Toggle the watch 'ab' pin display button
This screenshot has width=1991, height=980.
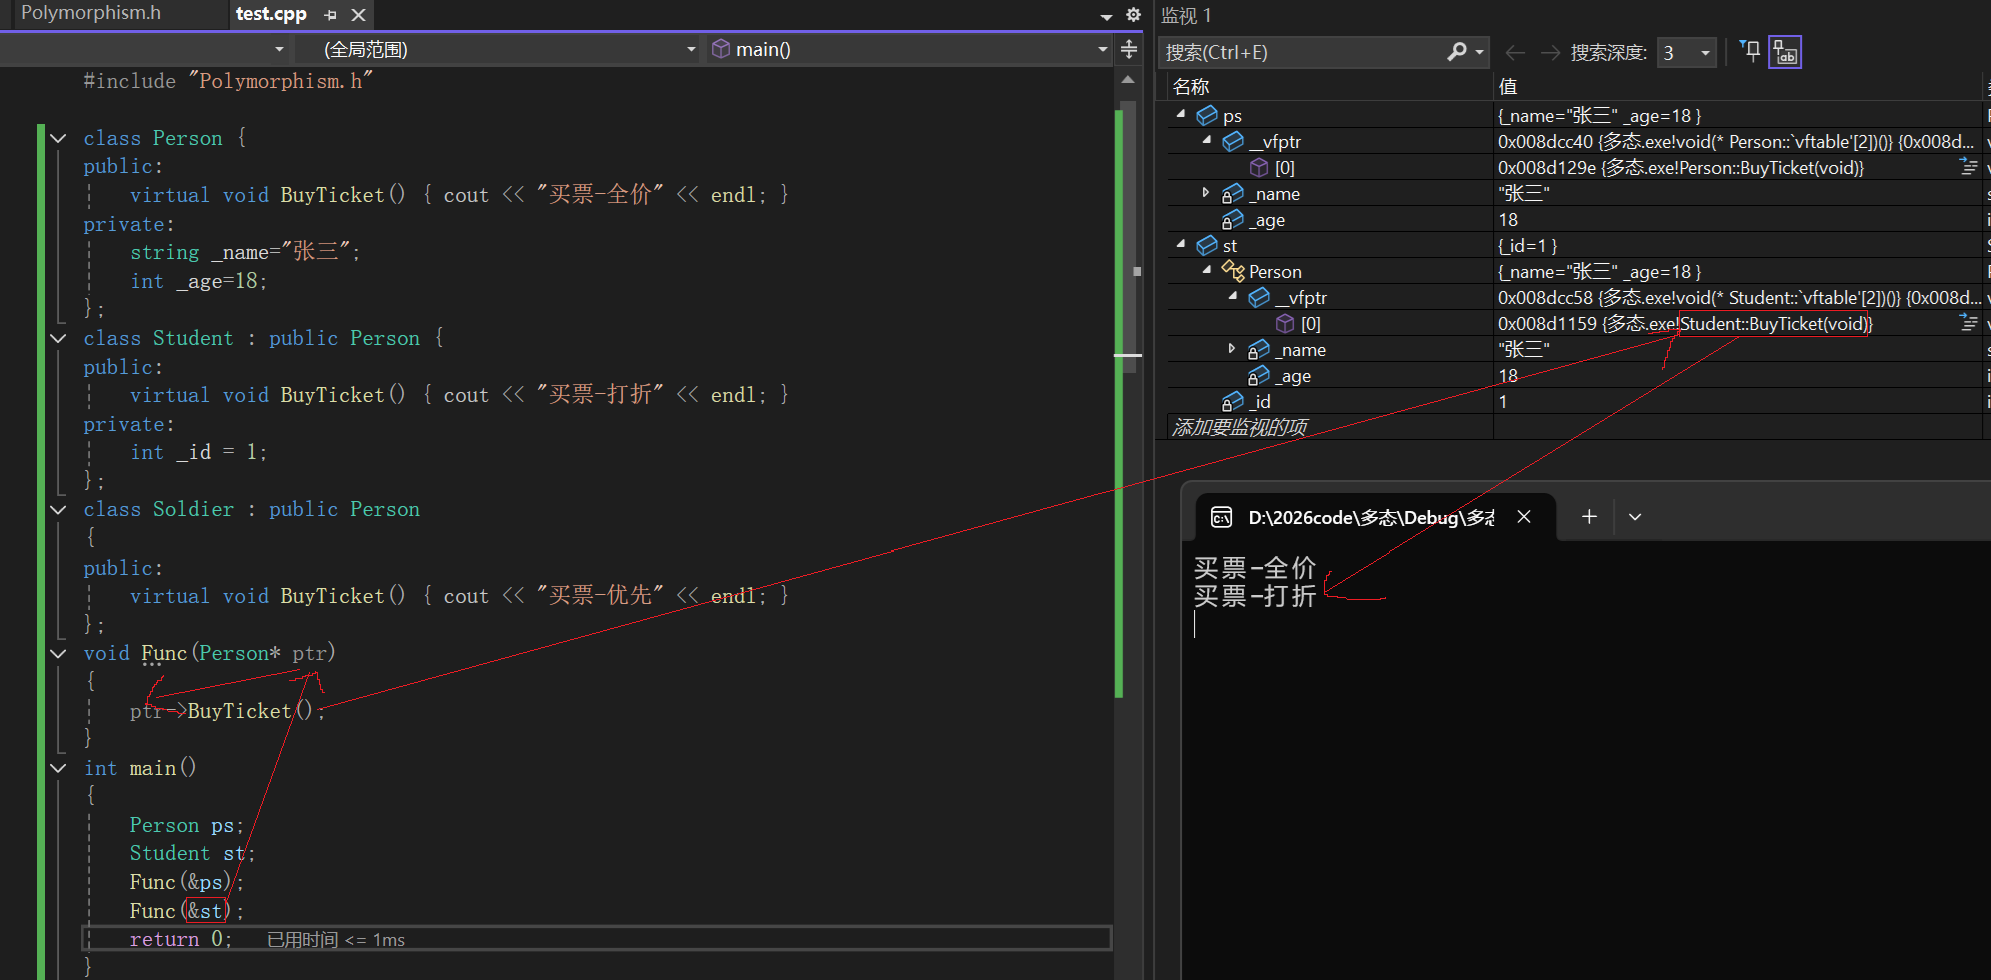tap(1785, 52)
